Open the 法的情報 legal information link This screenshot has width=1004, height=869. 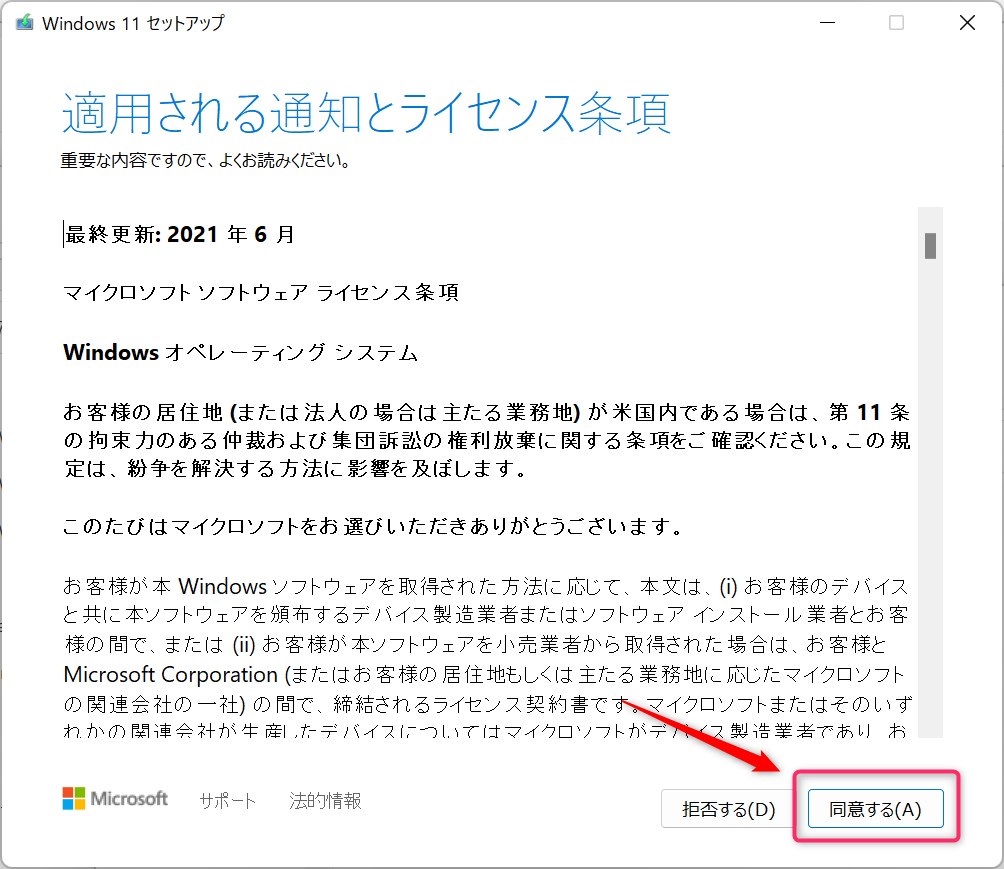click(325, 800)
